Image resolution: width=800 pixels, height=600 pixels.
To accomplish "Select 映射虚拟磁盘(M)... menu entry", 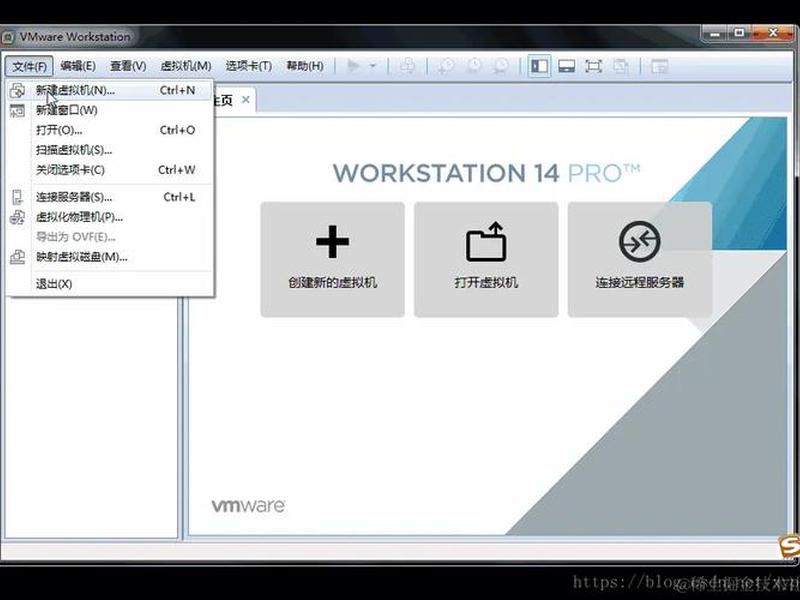I will pyautogui.click(x=110, y=257).
